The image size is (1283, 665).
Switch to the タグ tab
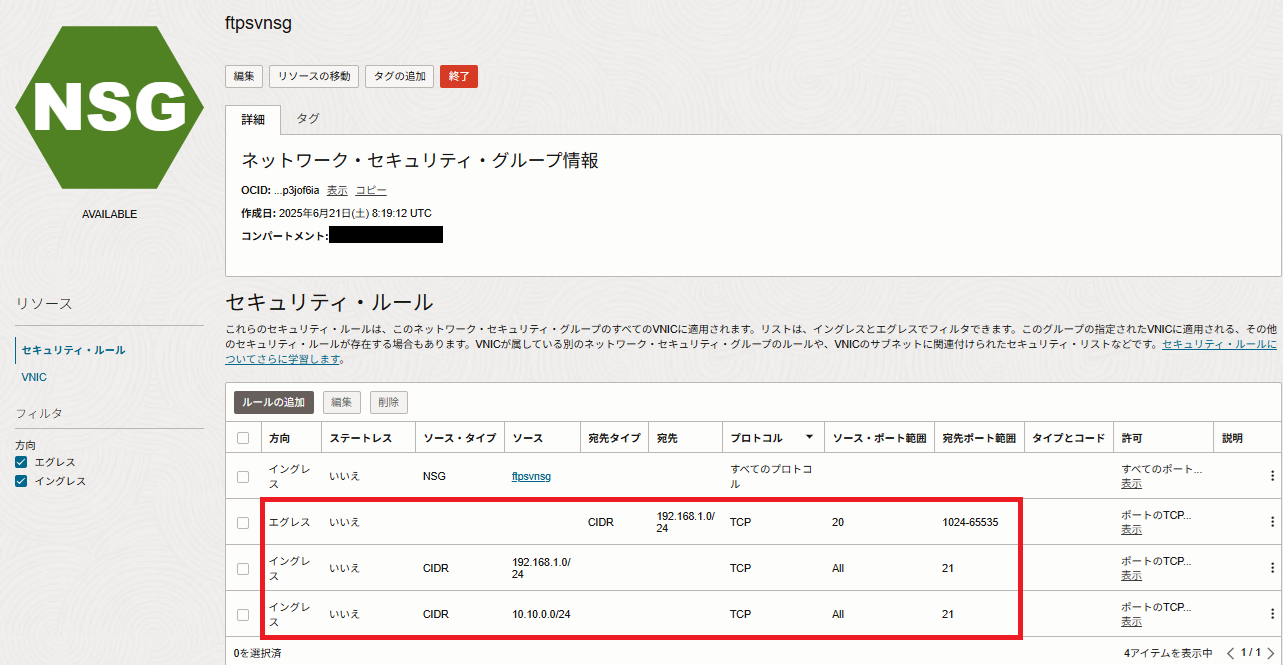[308, 118]
